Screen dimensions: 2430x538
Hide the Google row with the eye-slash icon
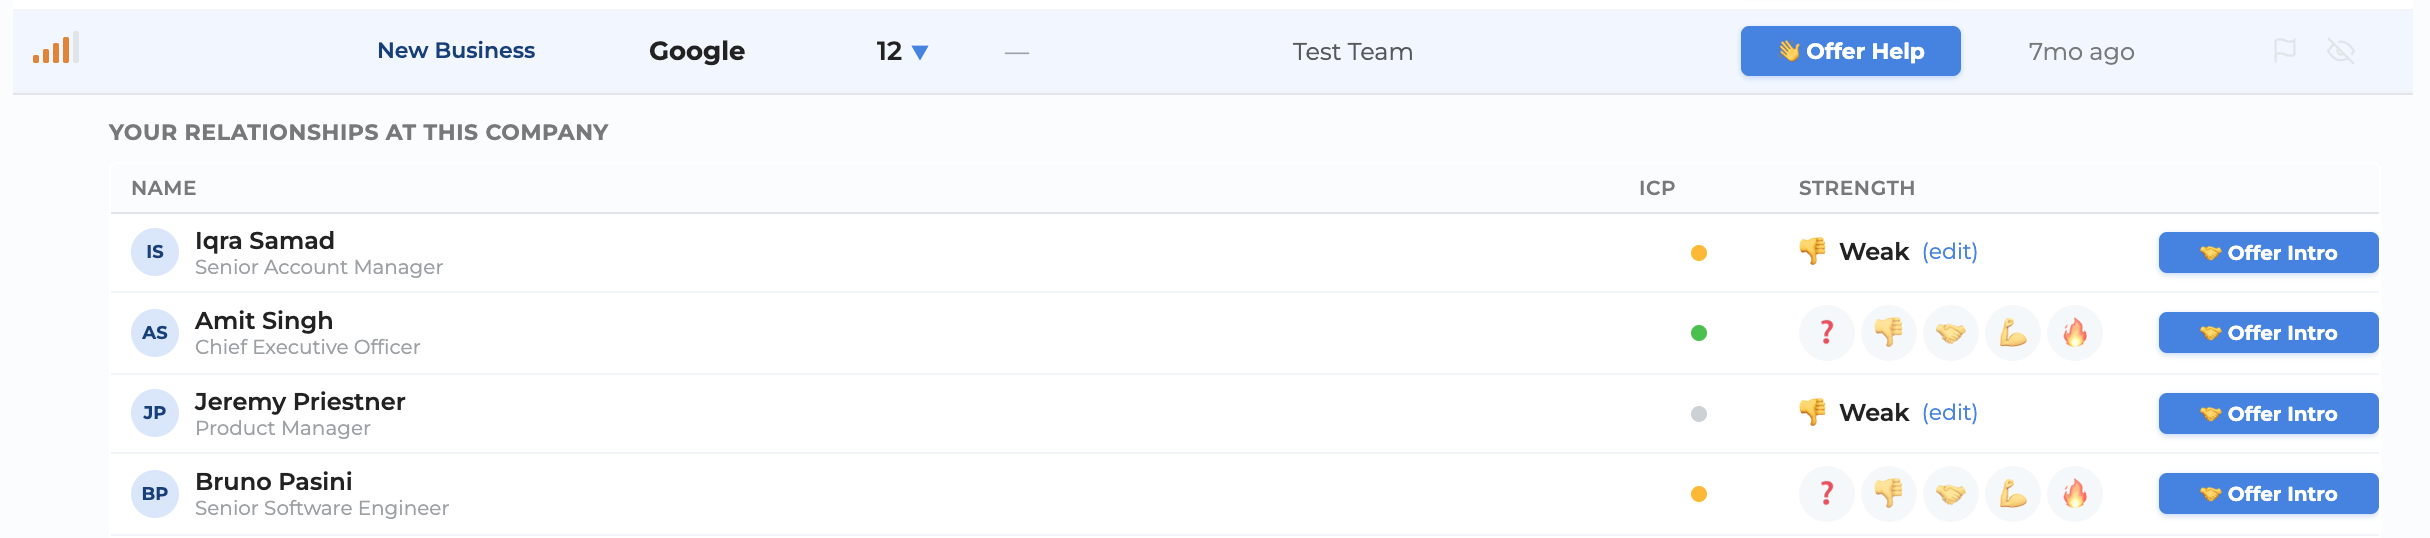tap(2340, 51)
